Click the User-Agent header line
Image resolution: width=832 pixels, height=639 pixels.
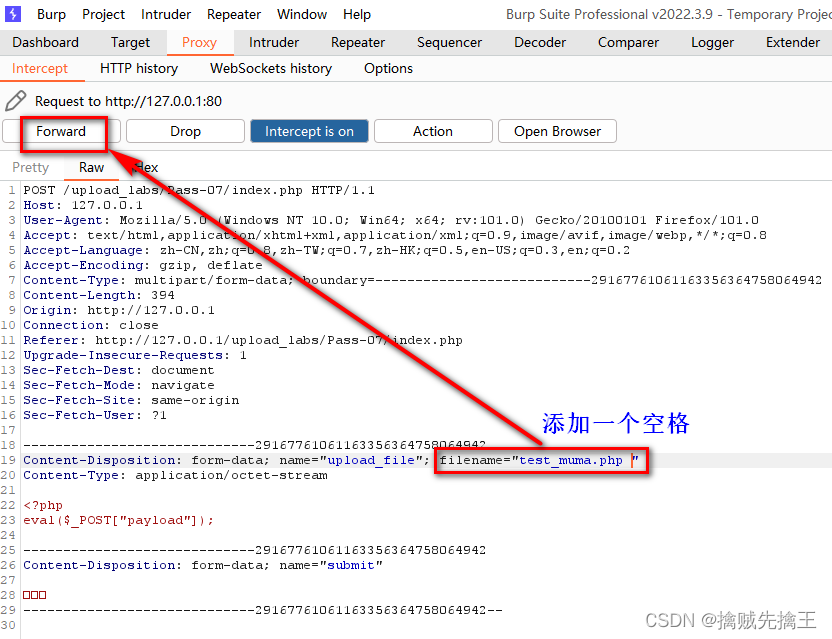391,220
